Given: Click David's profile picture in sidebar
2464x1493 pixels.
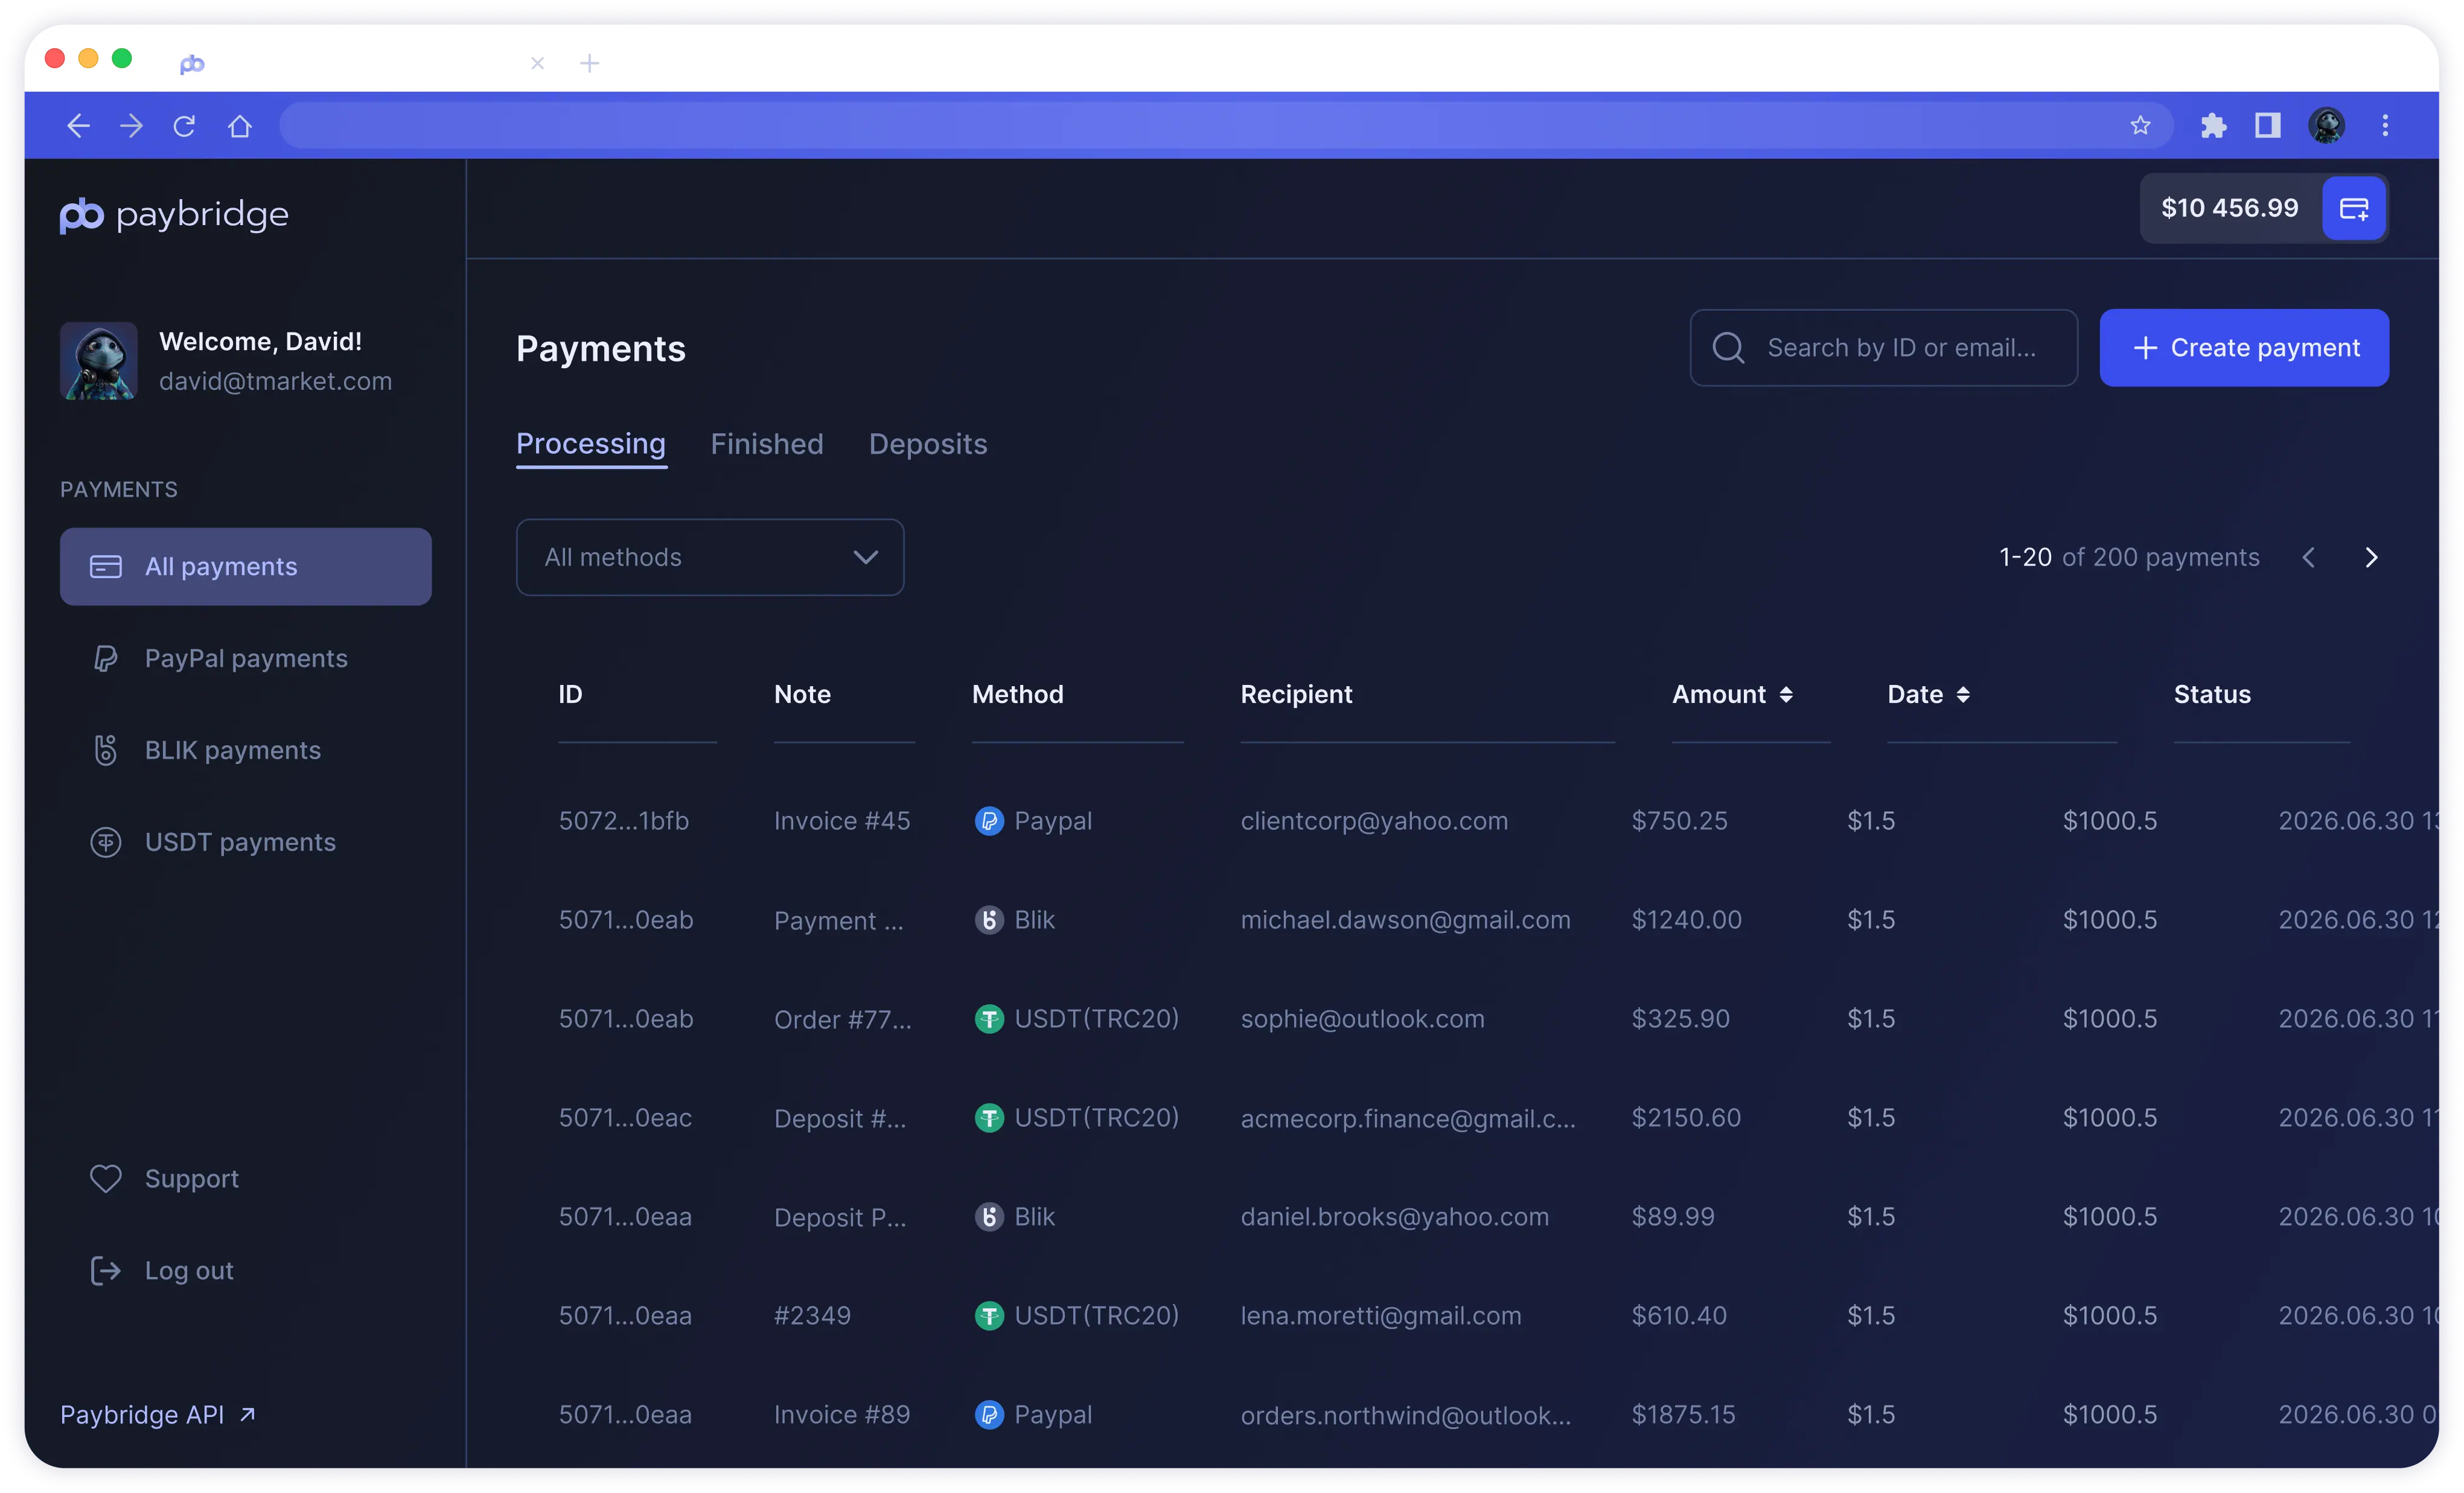Looking at the screenshot, I should click(x=98, y=361).
